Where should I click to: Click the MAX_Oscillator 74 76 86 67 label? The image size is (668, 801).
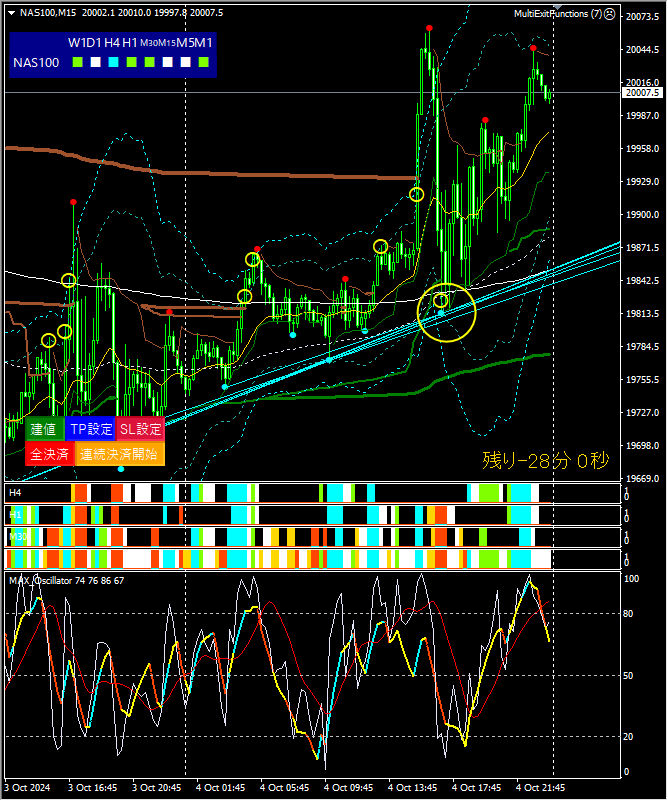(66, 581)
